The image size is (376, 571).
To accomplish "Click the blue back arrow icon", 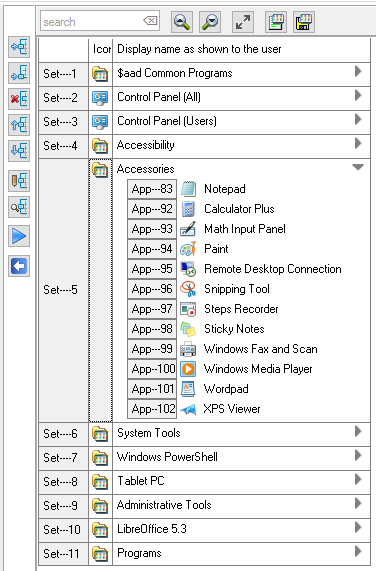I will point(19,266).
